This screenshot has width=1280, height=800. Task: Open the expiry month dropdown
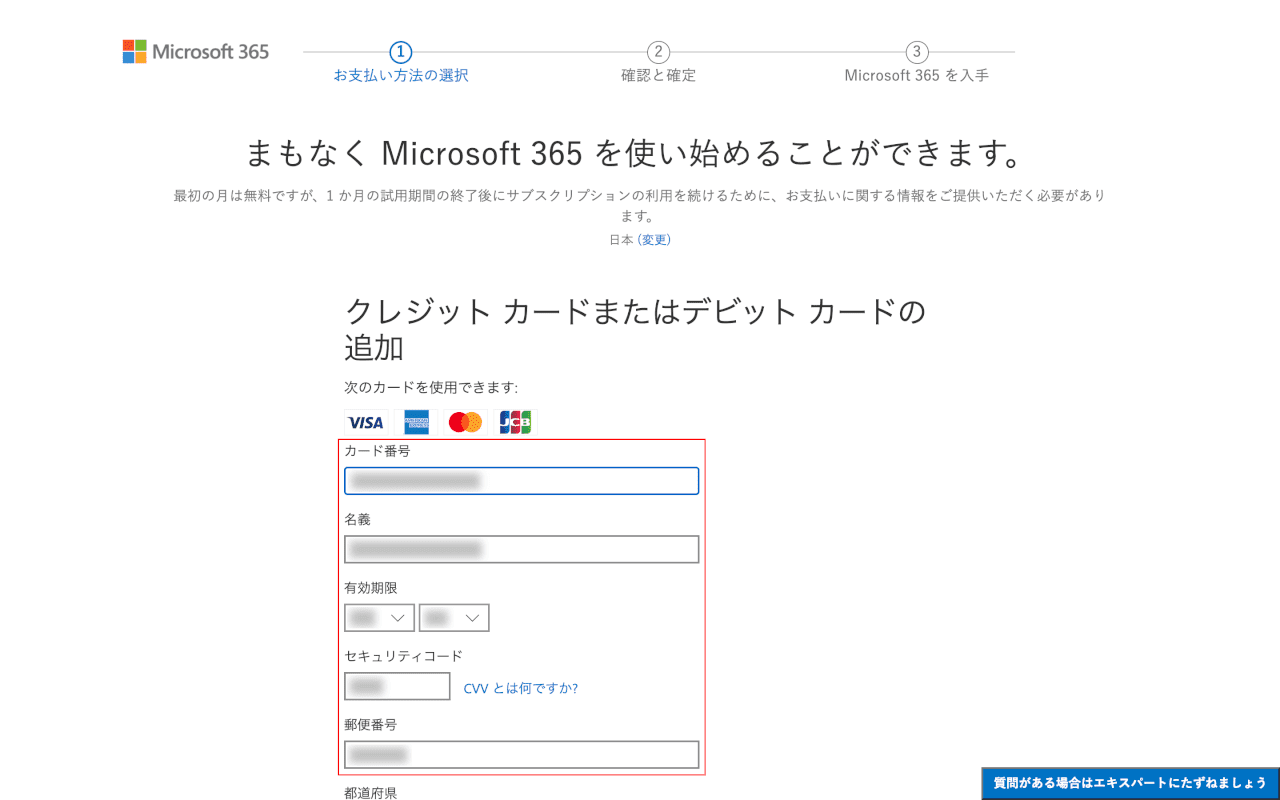click(379, 618)
